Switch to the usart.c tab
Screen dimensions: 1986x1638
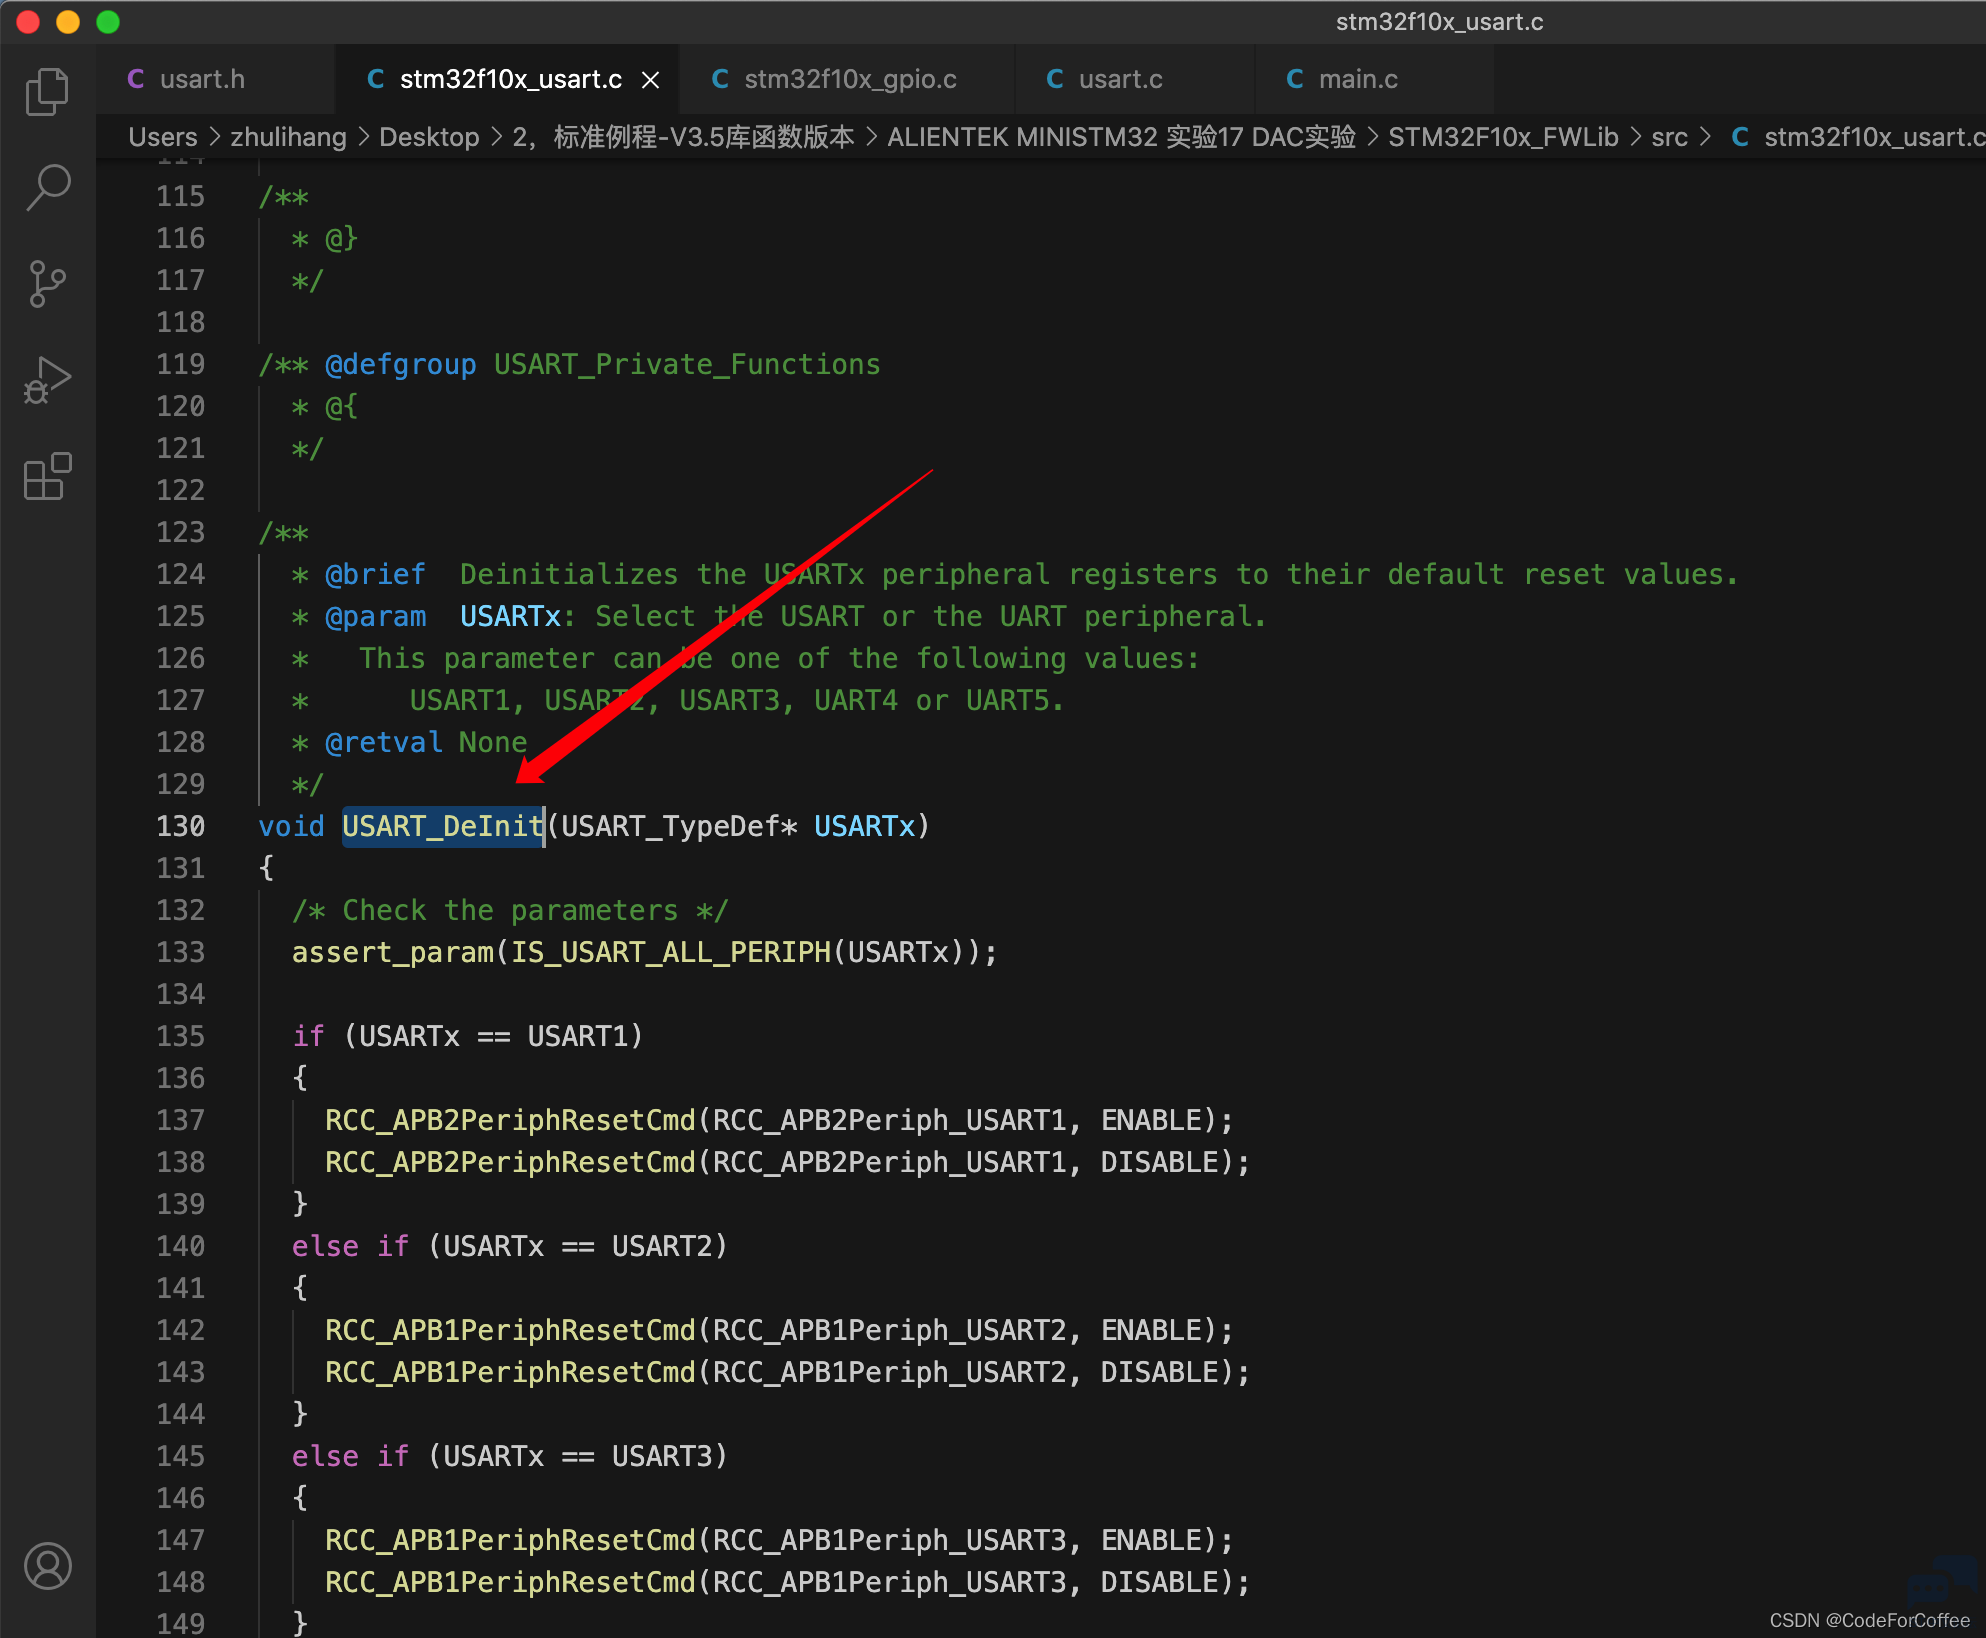coord(1134,79)
